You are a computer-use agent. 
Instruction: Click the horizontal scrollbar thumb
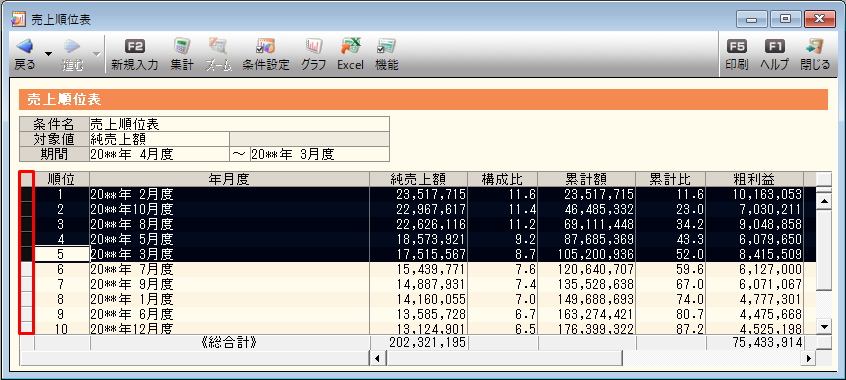[x=504, y=358]
